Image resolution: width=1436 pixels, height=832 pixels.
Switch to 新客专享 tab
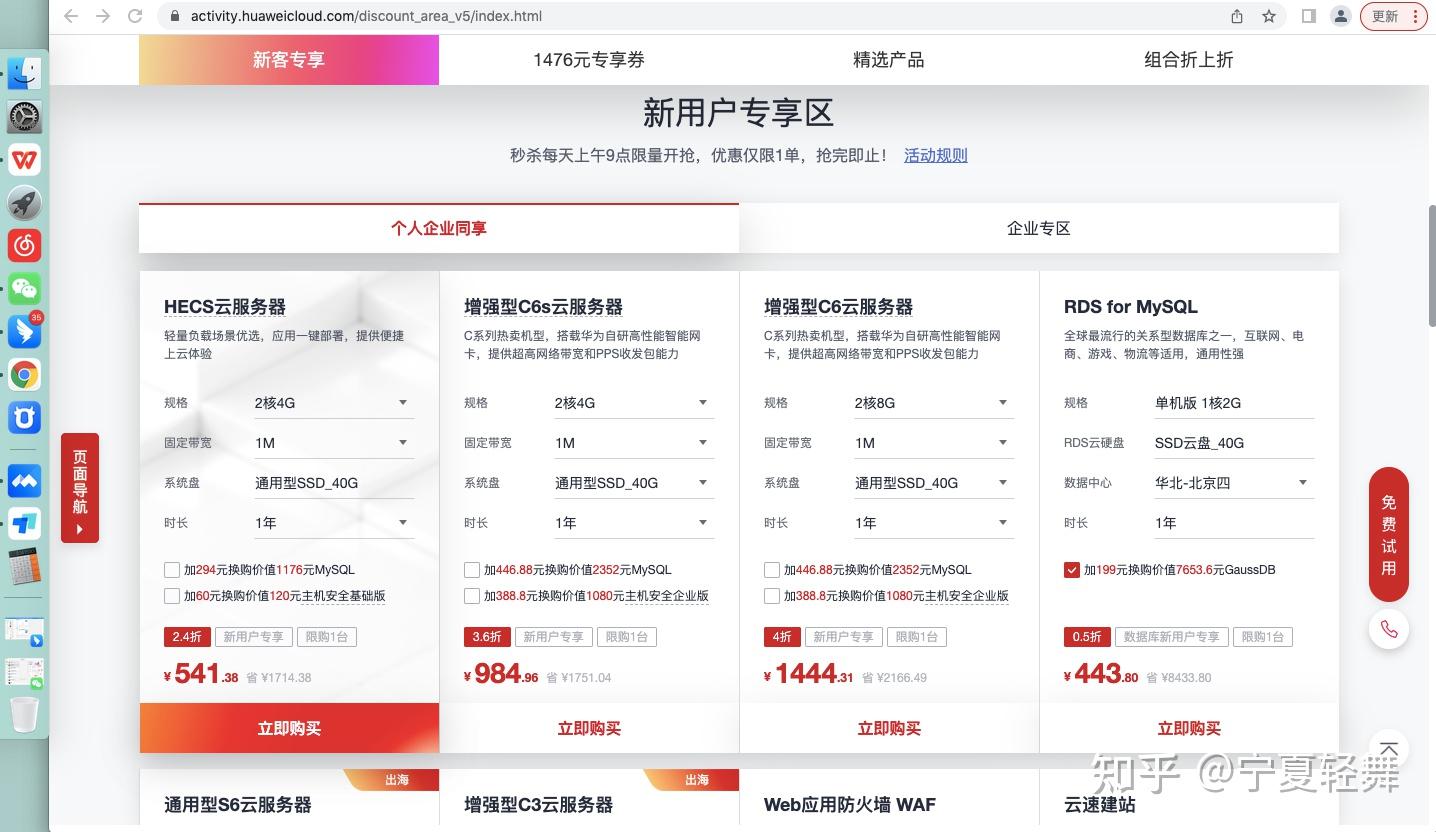(289, 60)
